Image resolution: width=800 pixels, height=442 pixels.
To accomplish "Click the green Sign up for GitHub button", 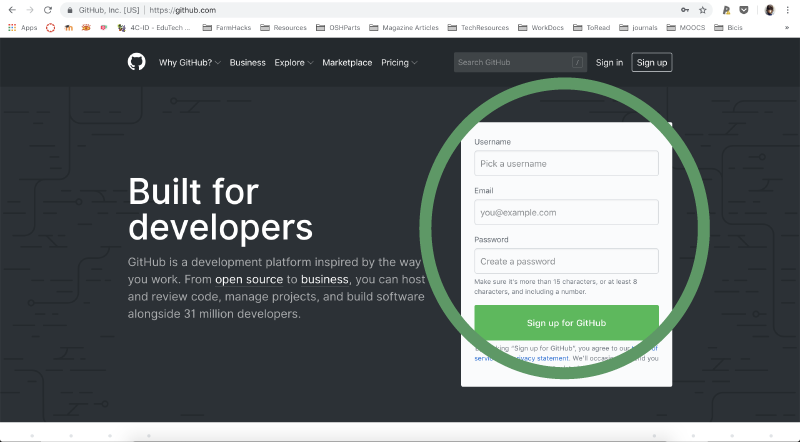I will 566,323.
